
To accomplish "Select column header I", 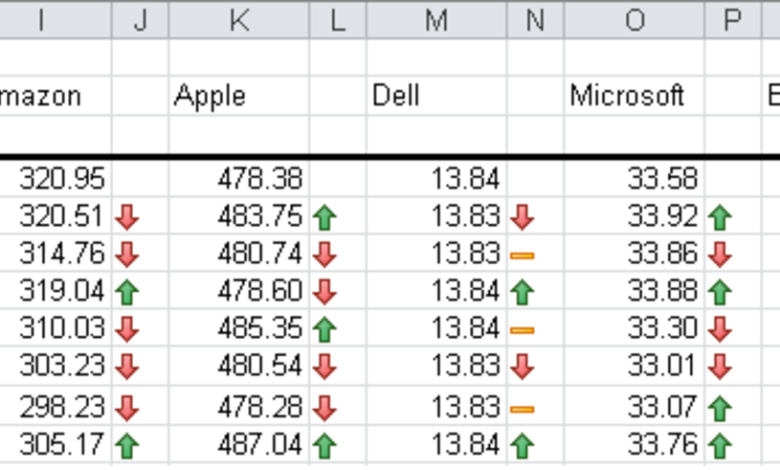I will (55, 20).
